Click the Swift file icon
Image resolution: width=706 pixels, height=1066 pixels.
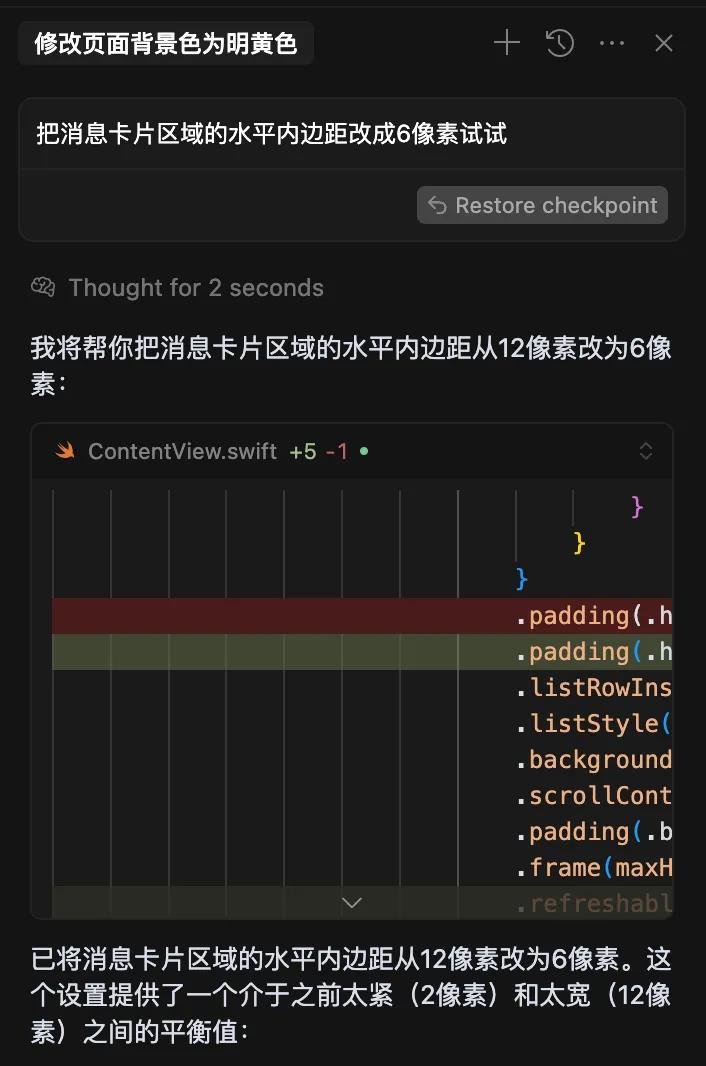pos(65,450)
